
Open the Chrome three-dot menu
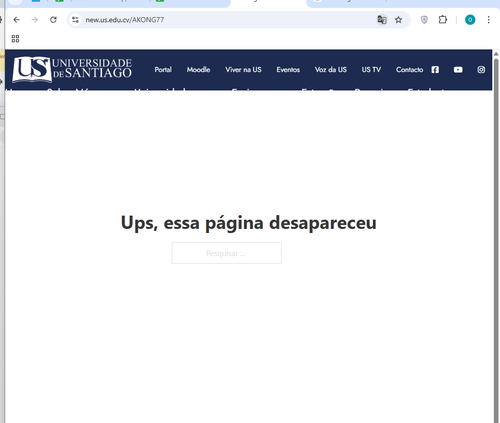tap(488, 20)
